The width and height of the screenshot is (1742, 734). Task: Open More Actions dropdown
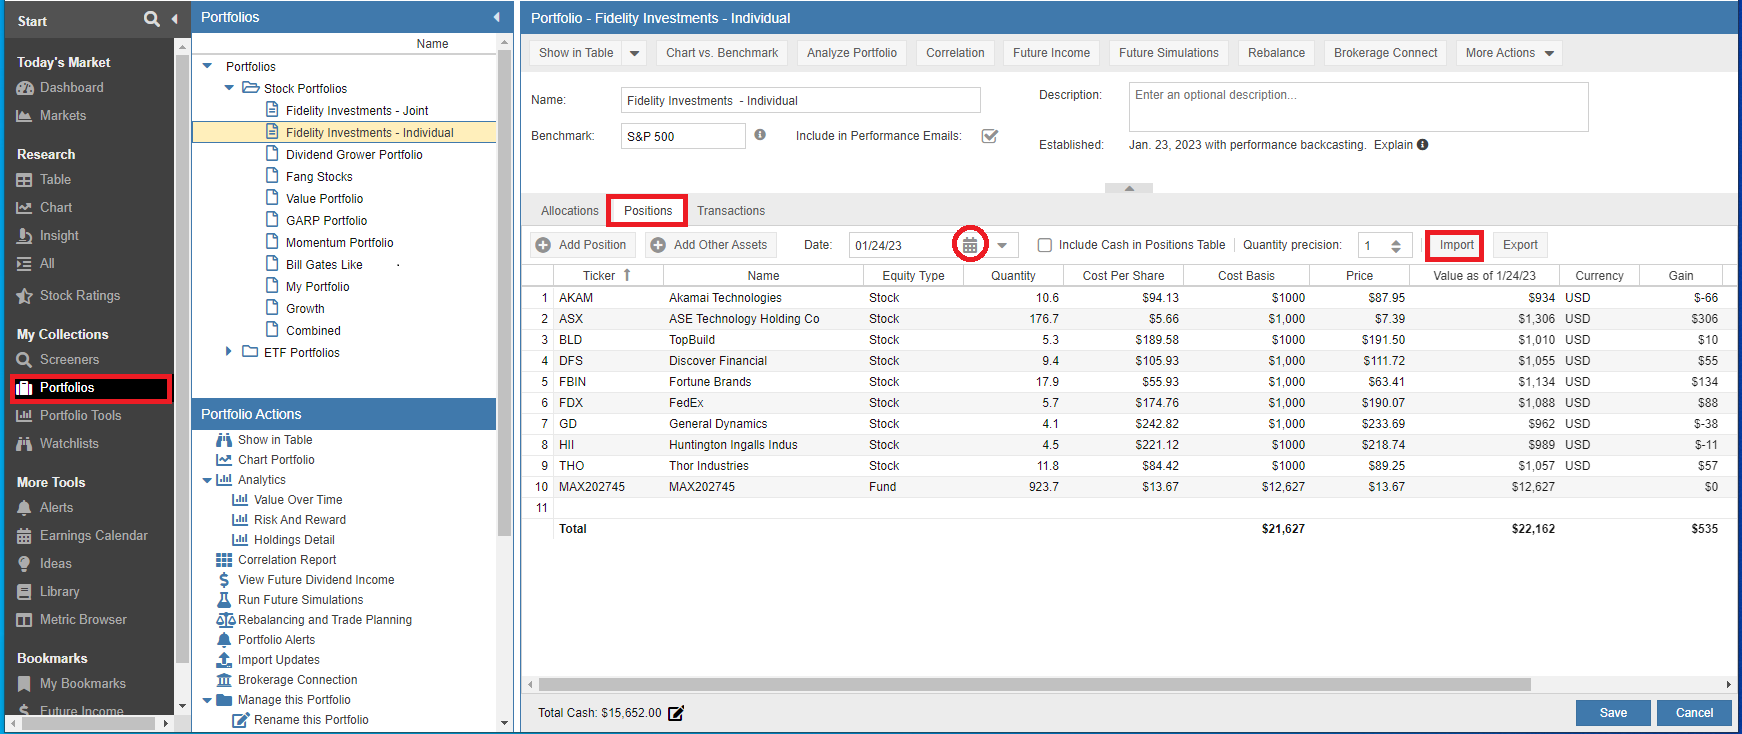coord(1510,53)
